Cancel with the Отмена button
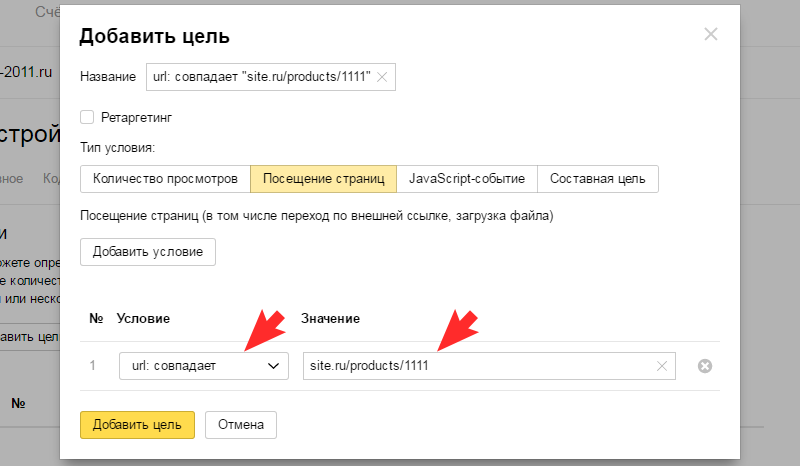The width and height of the screenshot is (800, 466). click(x=241, y=425)
